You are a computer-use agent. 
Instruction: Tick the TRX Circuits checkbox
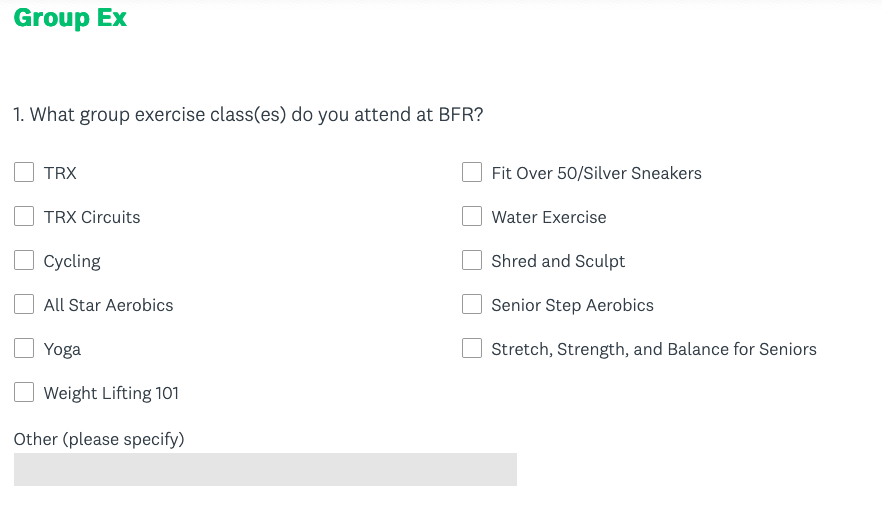point(24,216)
